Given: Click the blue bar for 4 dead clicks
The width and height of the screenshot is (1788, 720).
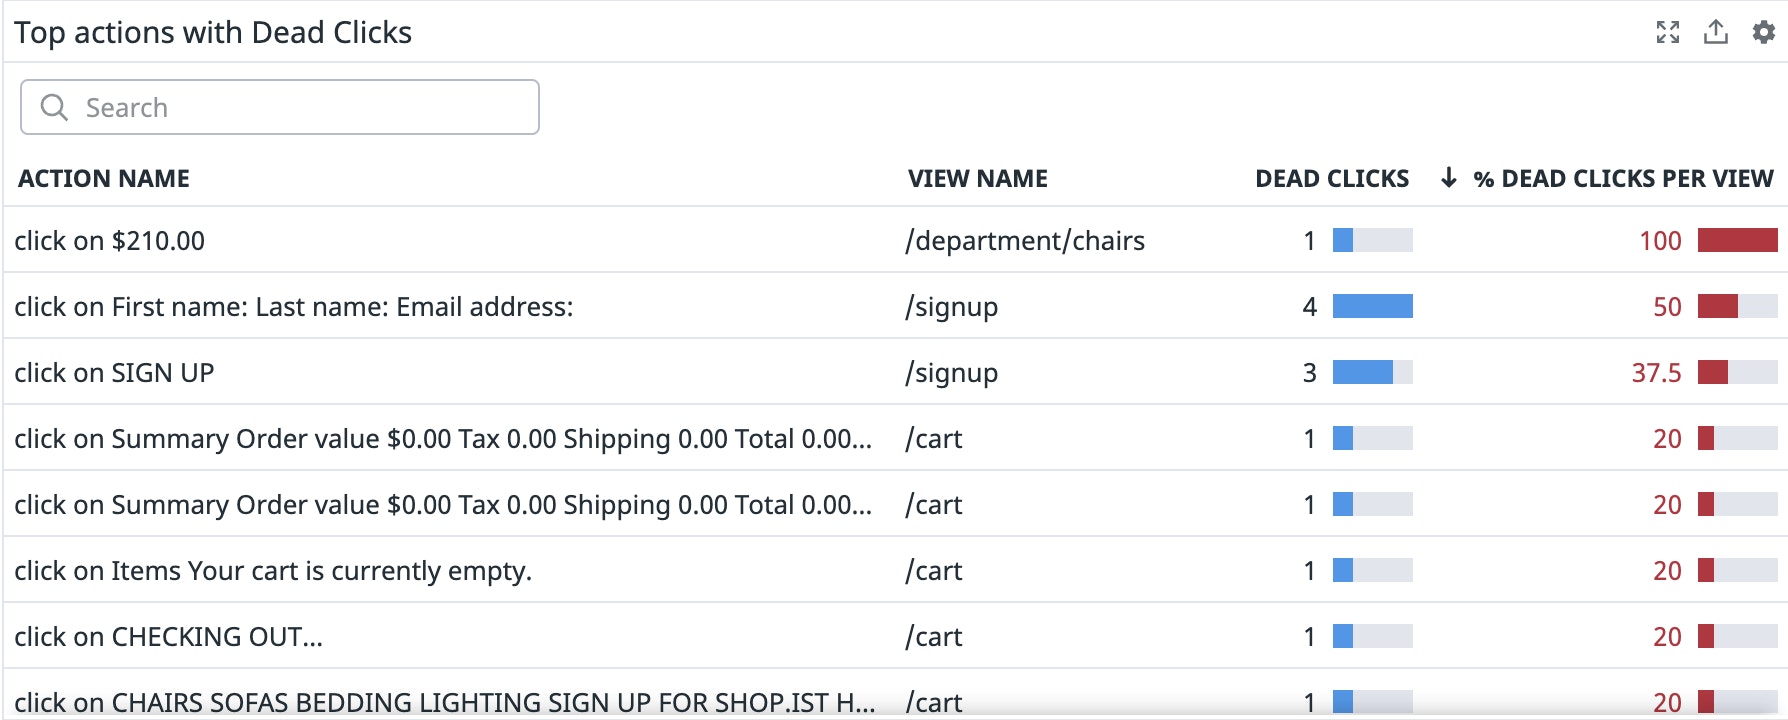Looking at the screenshot, I should [x=1372, y=306].
